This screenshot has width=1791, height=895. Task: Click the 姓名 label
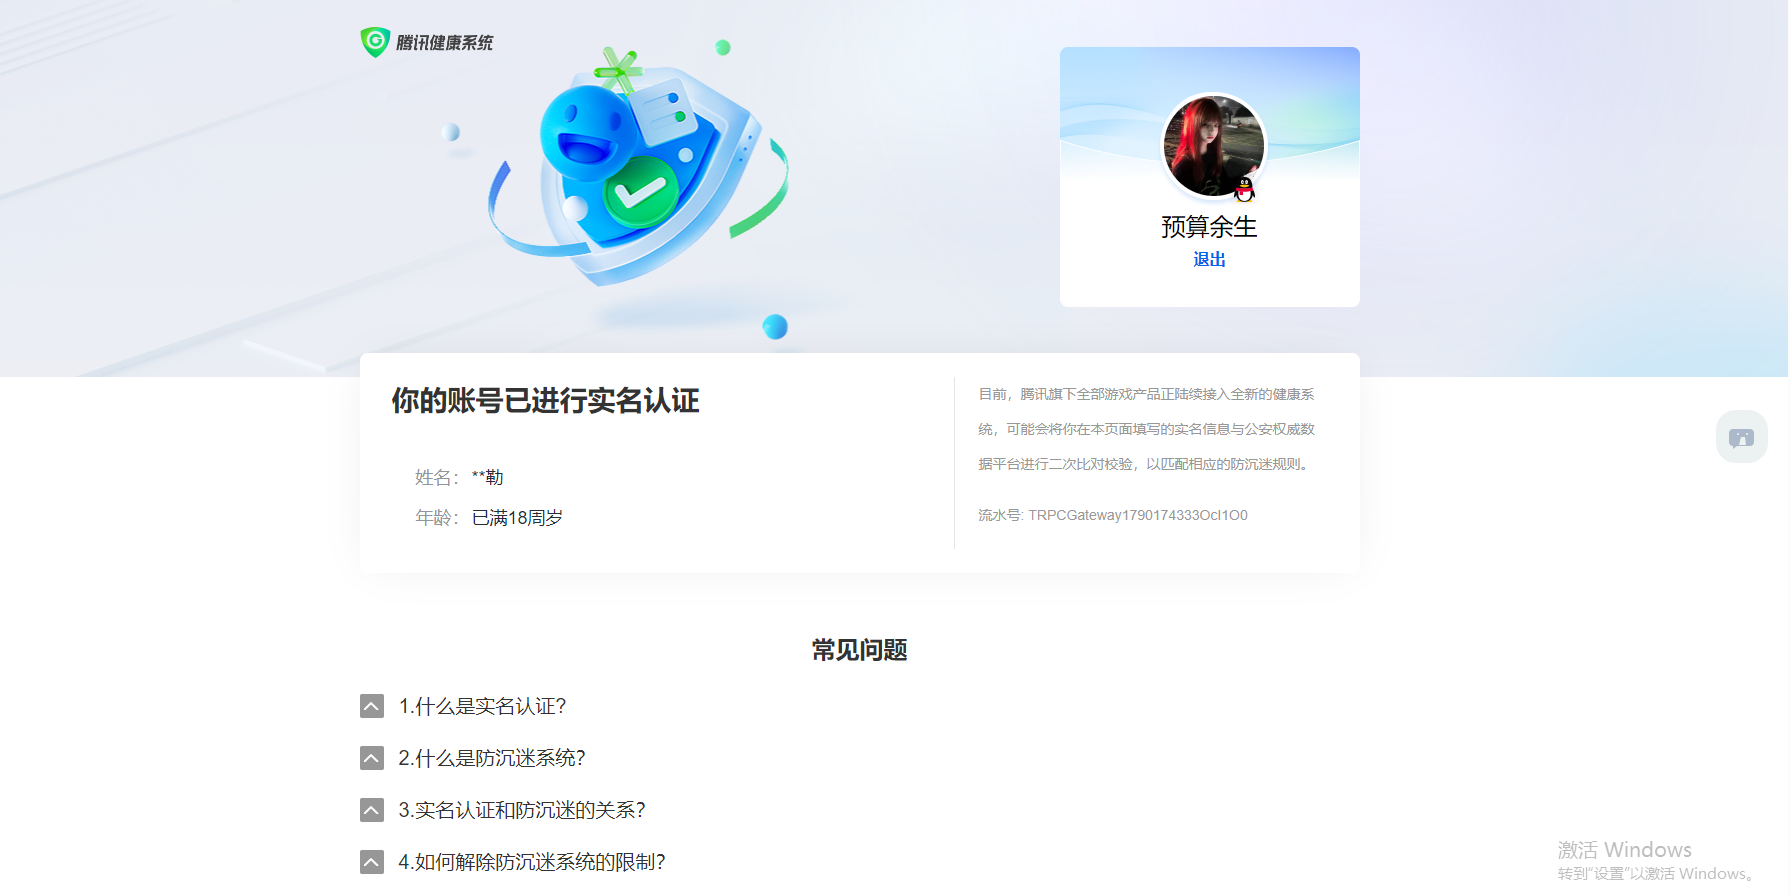437,478
